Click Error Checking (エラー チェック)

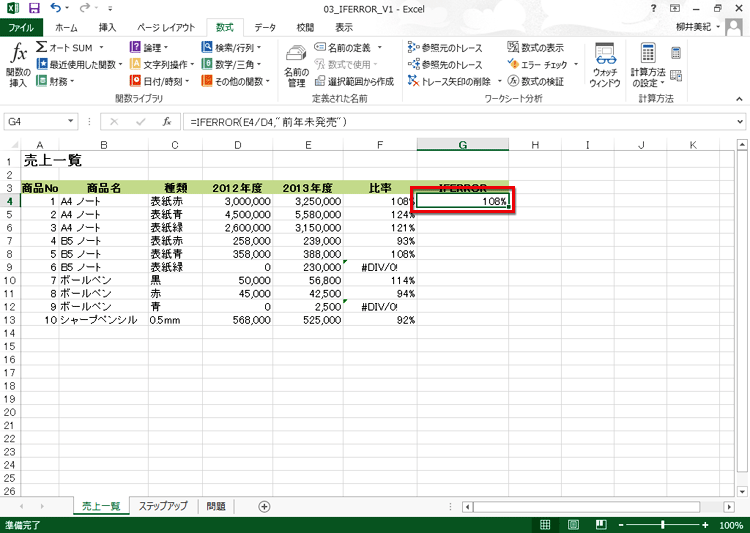(x=537, y=64)
